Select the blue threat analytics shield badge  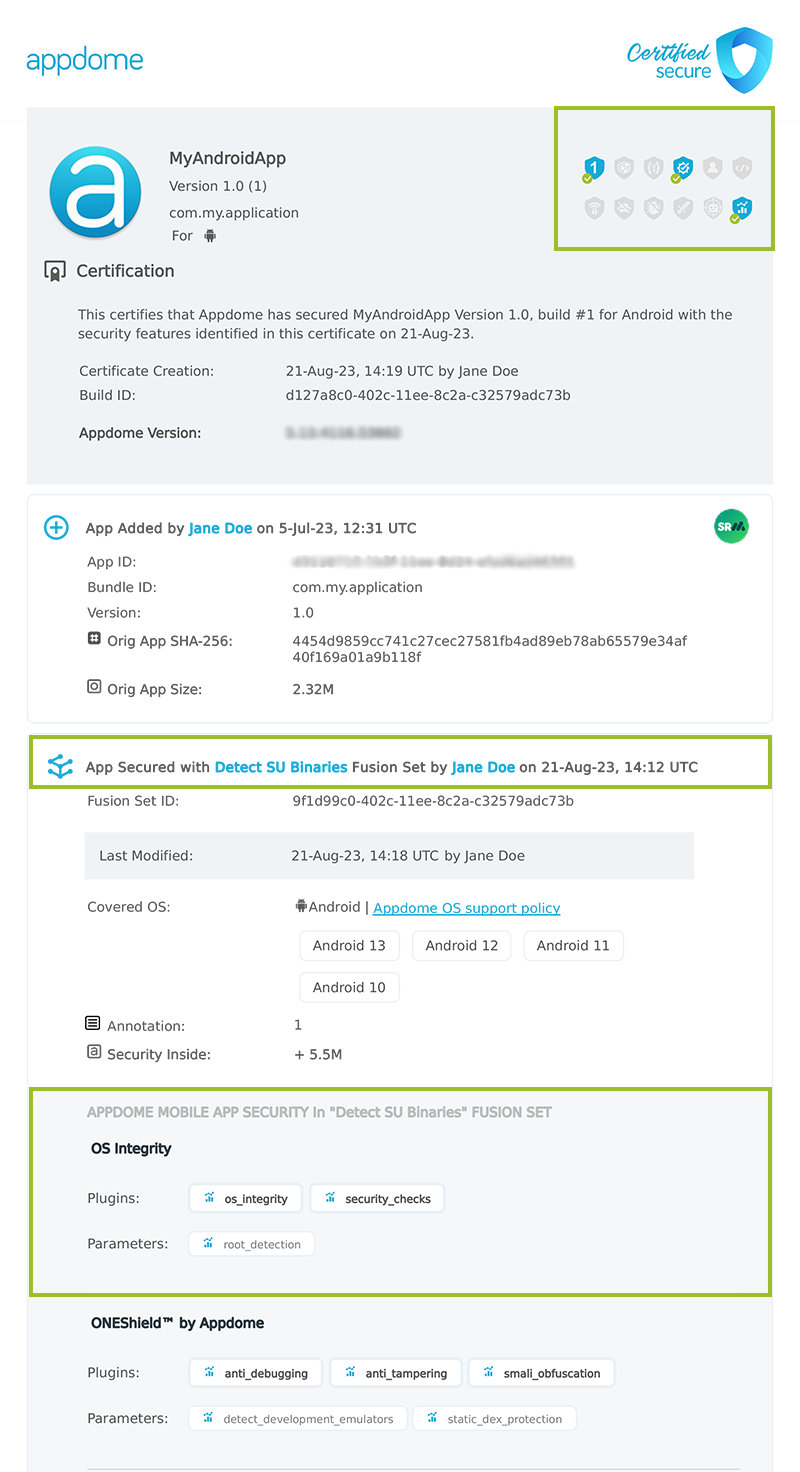click(742, 207)
